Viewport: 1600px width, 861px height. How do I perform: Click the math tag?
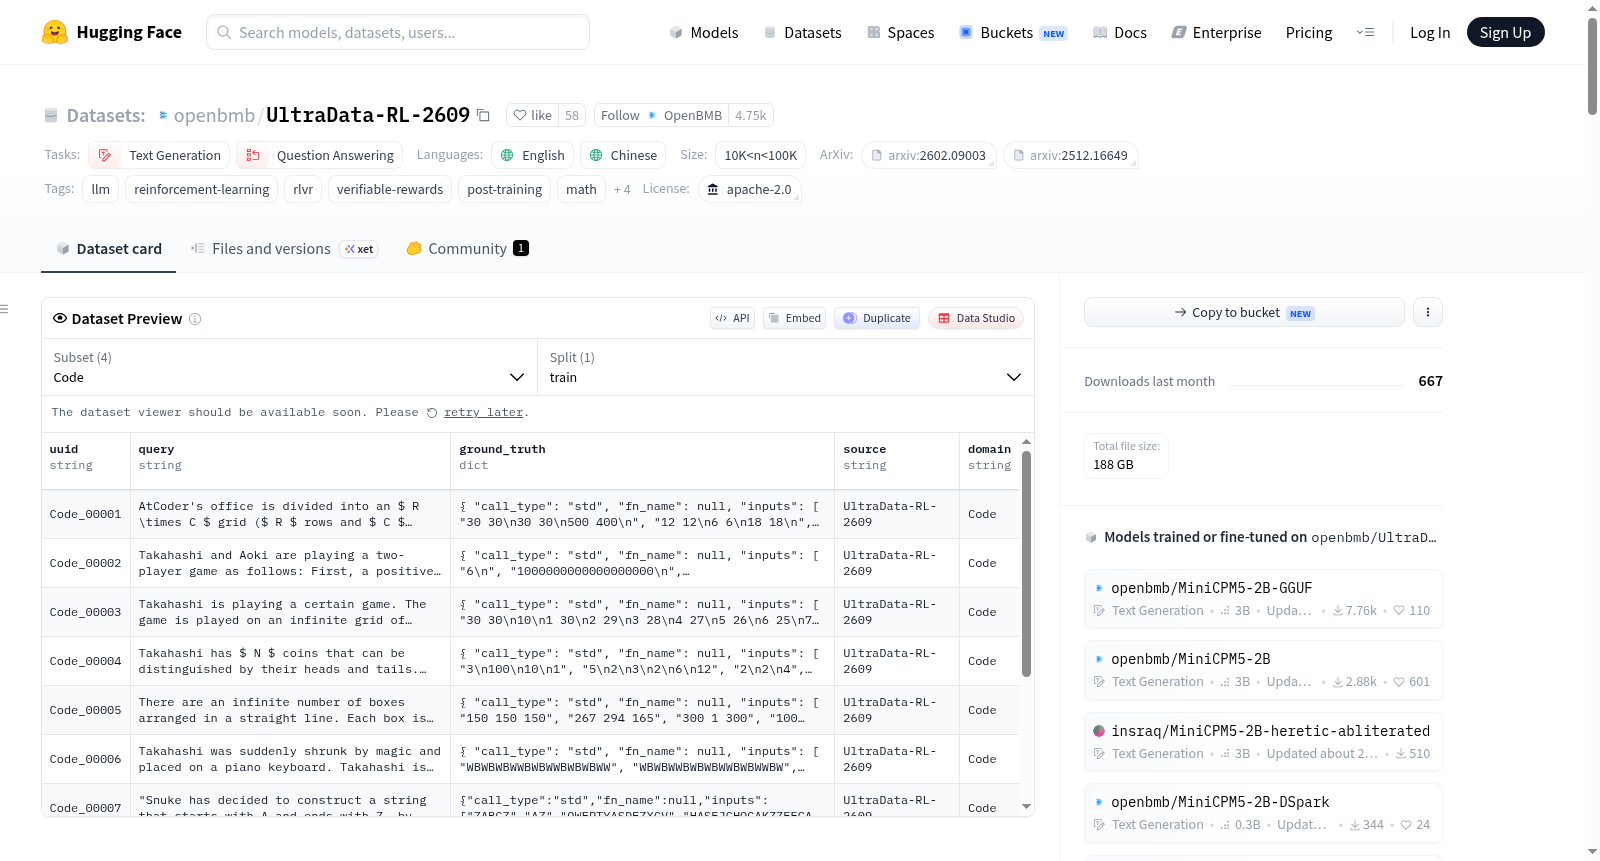(x=581, y=189)
